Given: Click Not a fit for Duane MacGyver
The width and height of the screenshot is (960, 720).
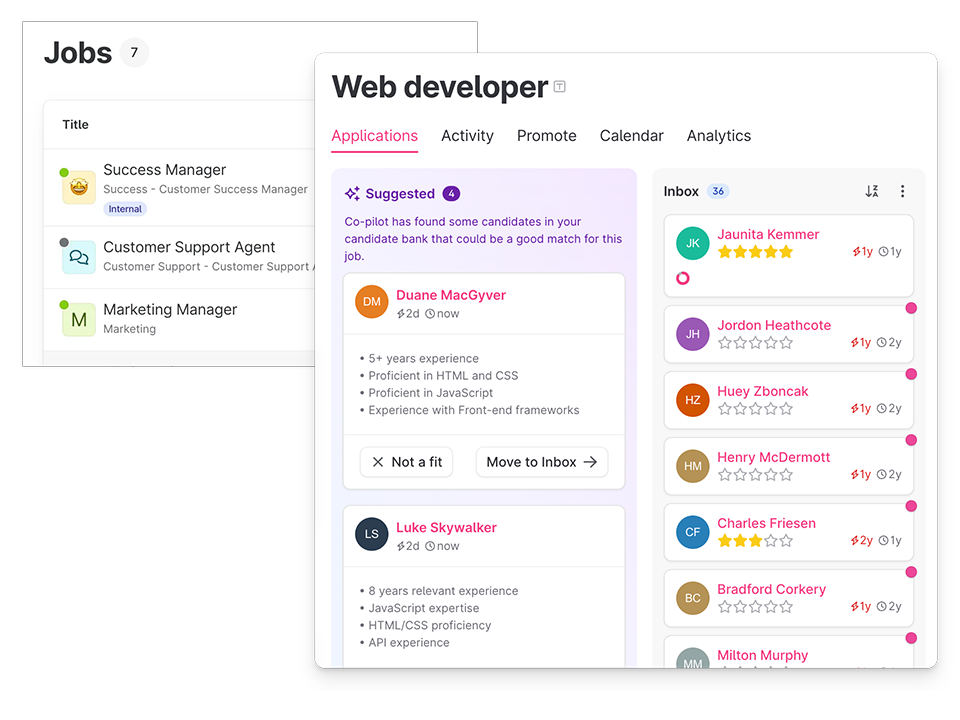Looking at the screenshot, I should [406, 462].
